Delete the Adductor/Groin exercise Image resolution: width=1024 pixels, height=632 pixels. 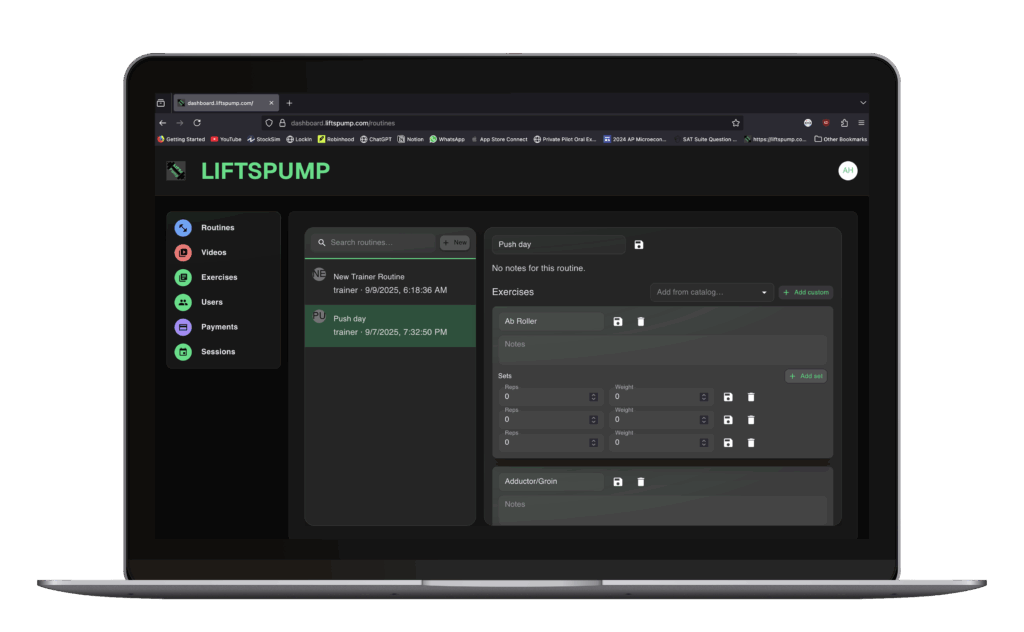tap(641, 482)
